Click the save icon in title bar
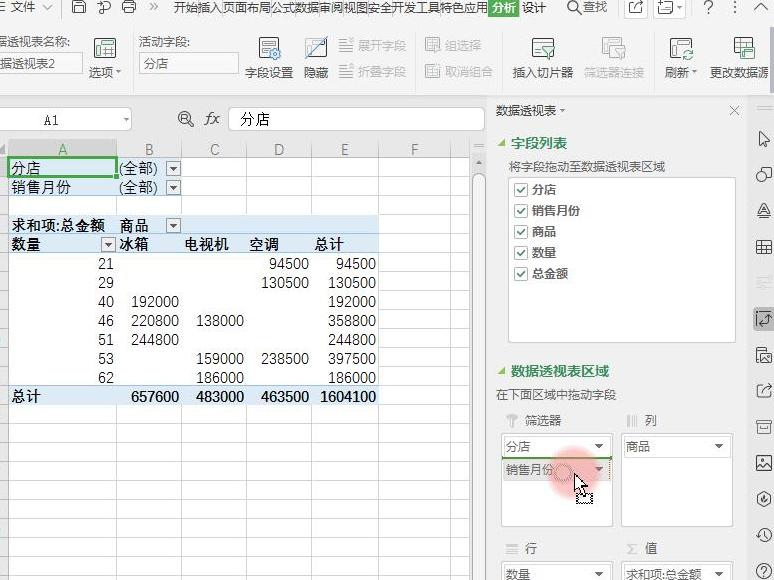Image resolution: width=774 pixels, height=580 pixels. point(78,7)
